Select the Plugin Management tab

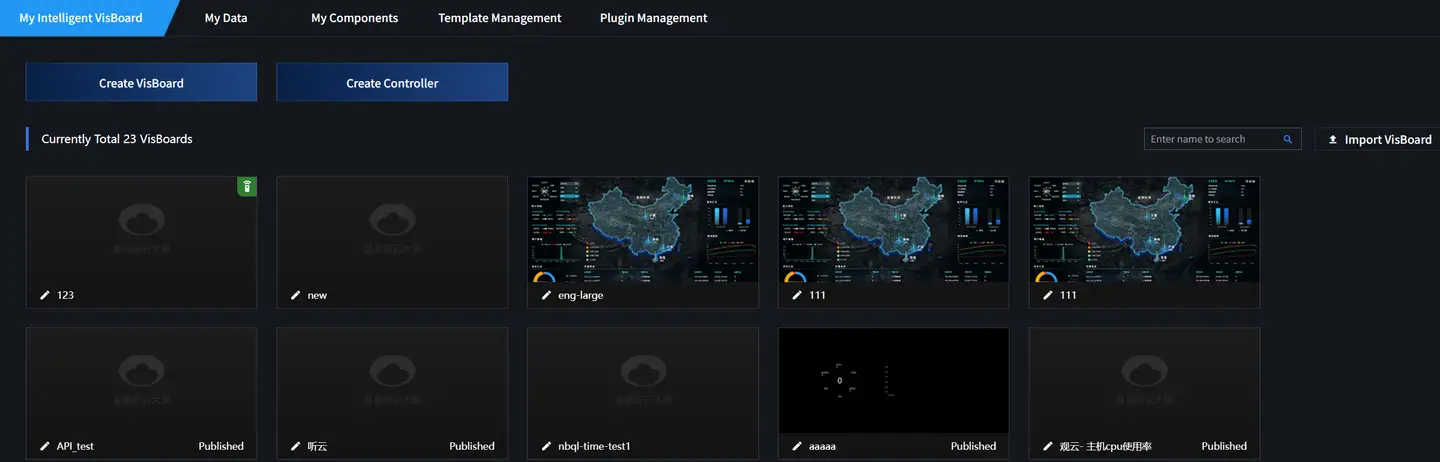653,18
